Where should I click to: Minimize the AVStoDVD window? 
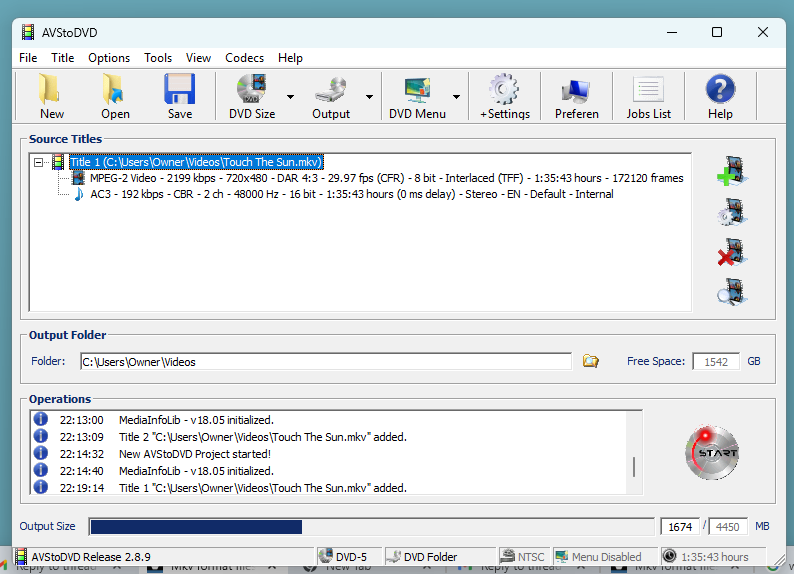tap(671, 32)
